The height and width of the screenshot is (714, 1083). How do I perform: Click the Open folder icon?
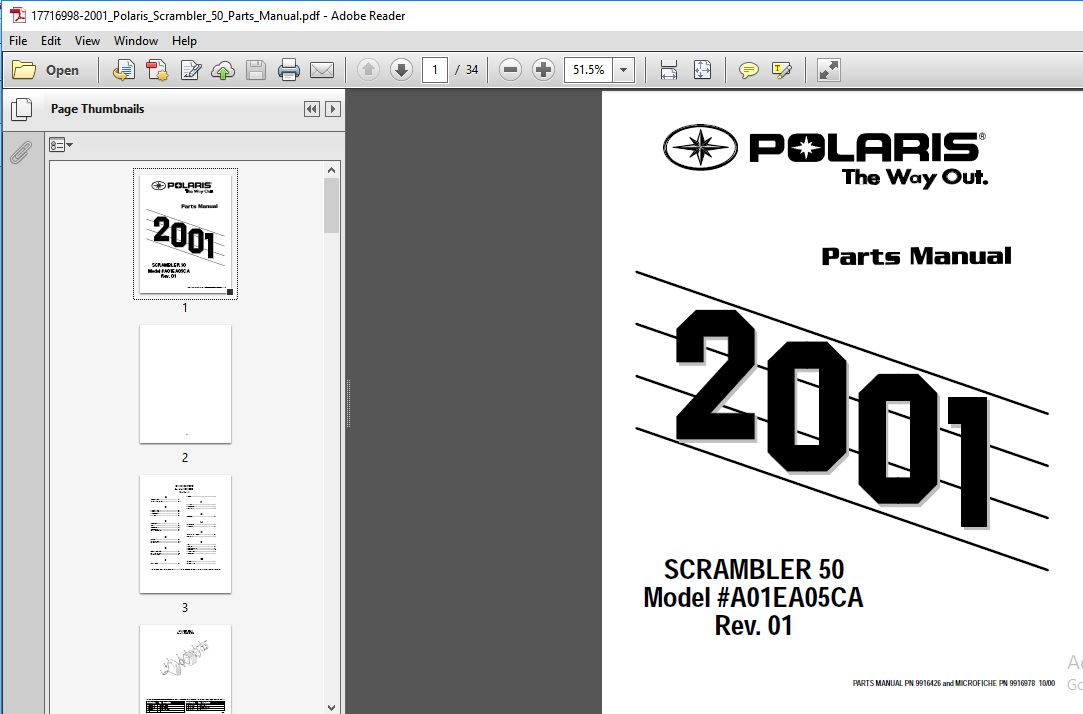click(x=24, y=70)
